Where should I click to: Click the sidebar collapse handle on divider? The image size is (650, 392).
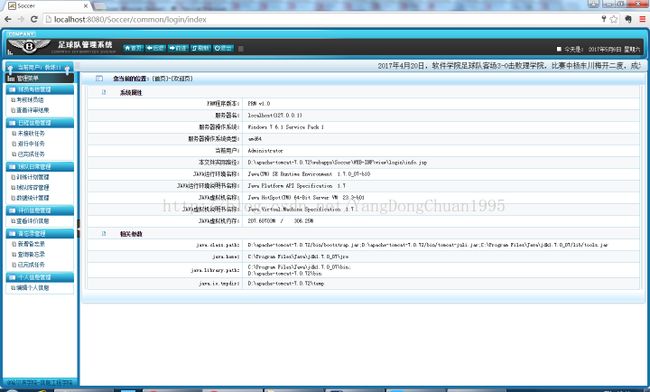(x=78, y=228)
